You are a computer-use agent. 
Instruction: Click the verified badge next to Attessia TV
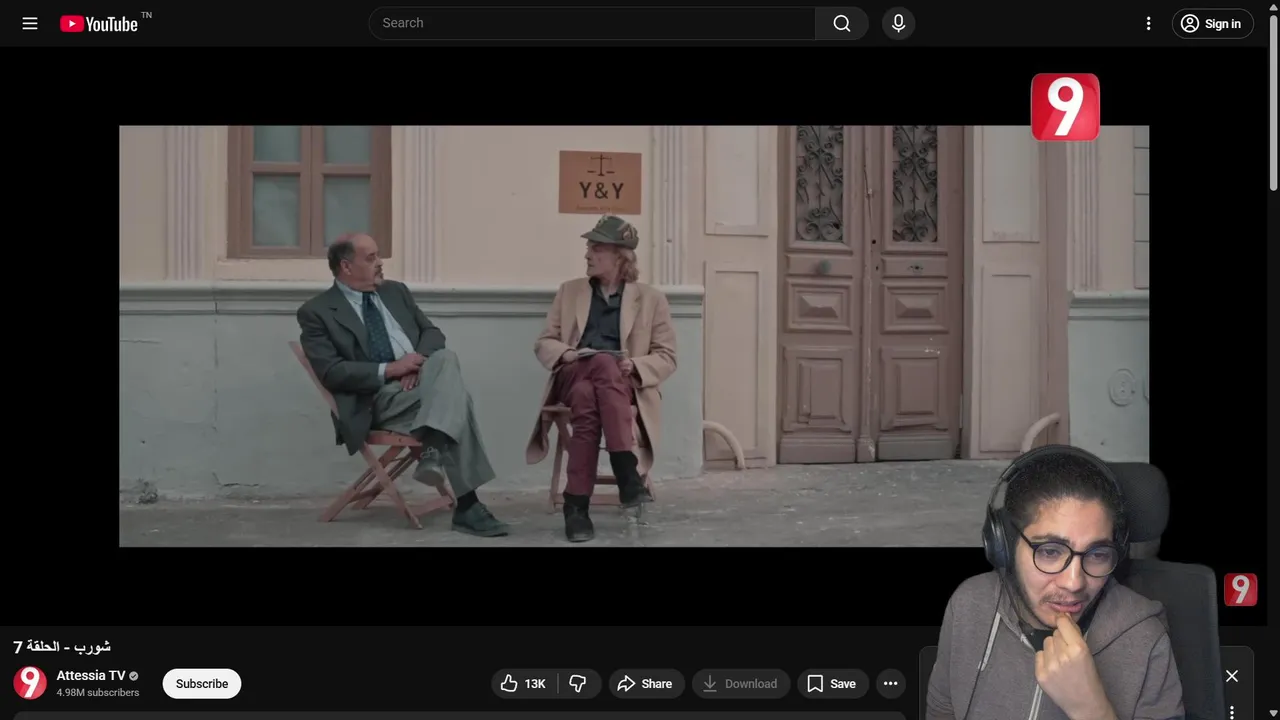tap(134, 676)
